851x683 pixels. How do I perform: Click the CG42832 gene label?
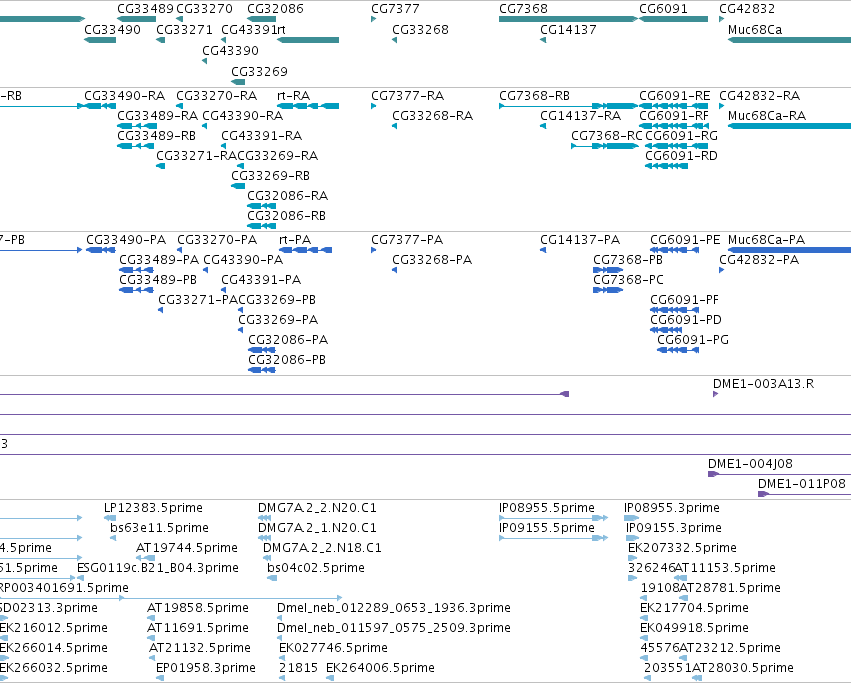(x=747, y=9)
